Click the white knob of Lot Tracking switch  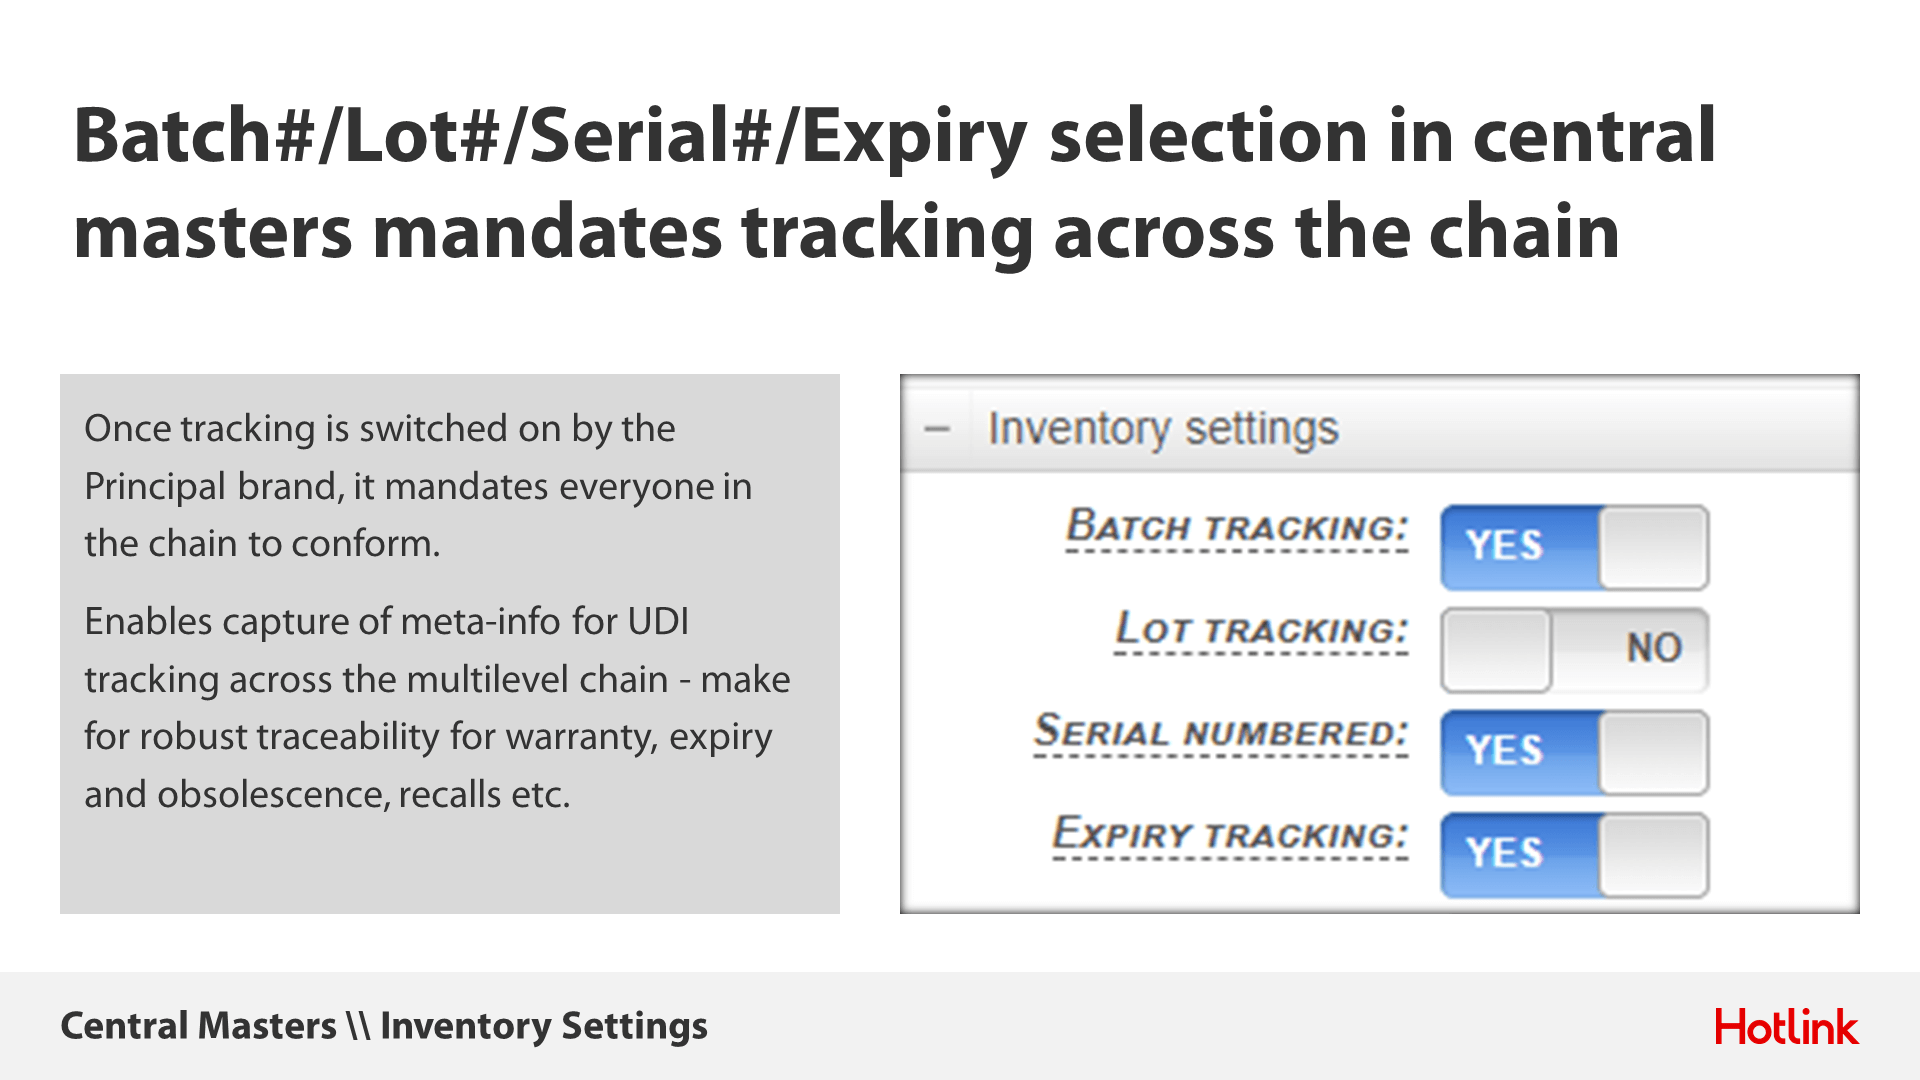coord(1496,650)
